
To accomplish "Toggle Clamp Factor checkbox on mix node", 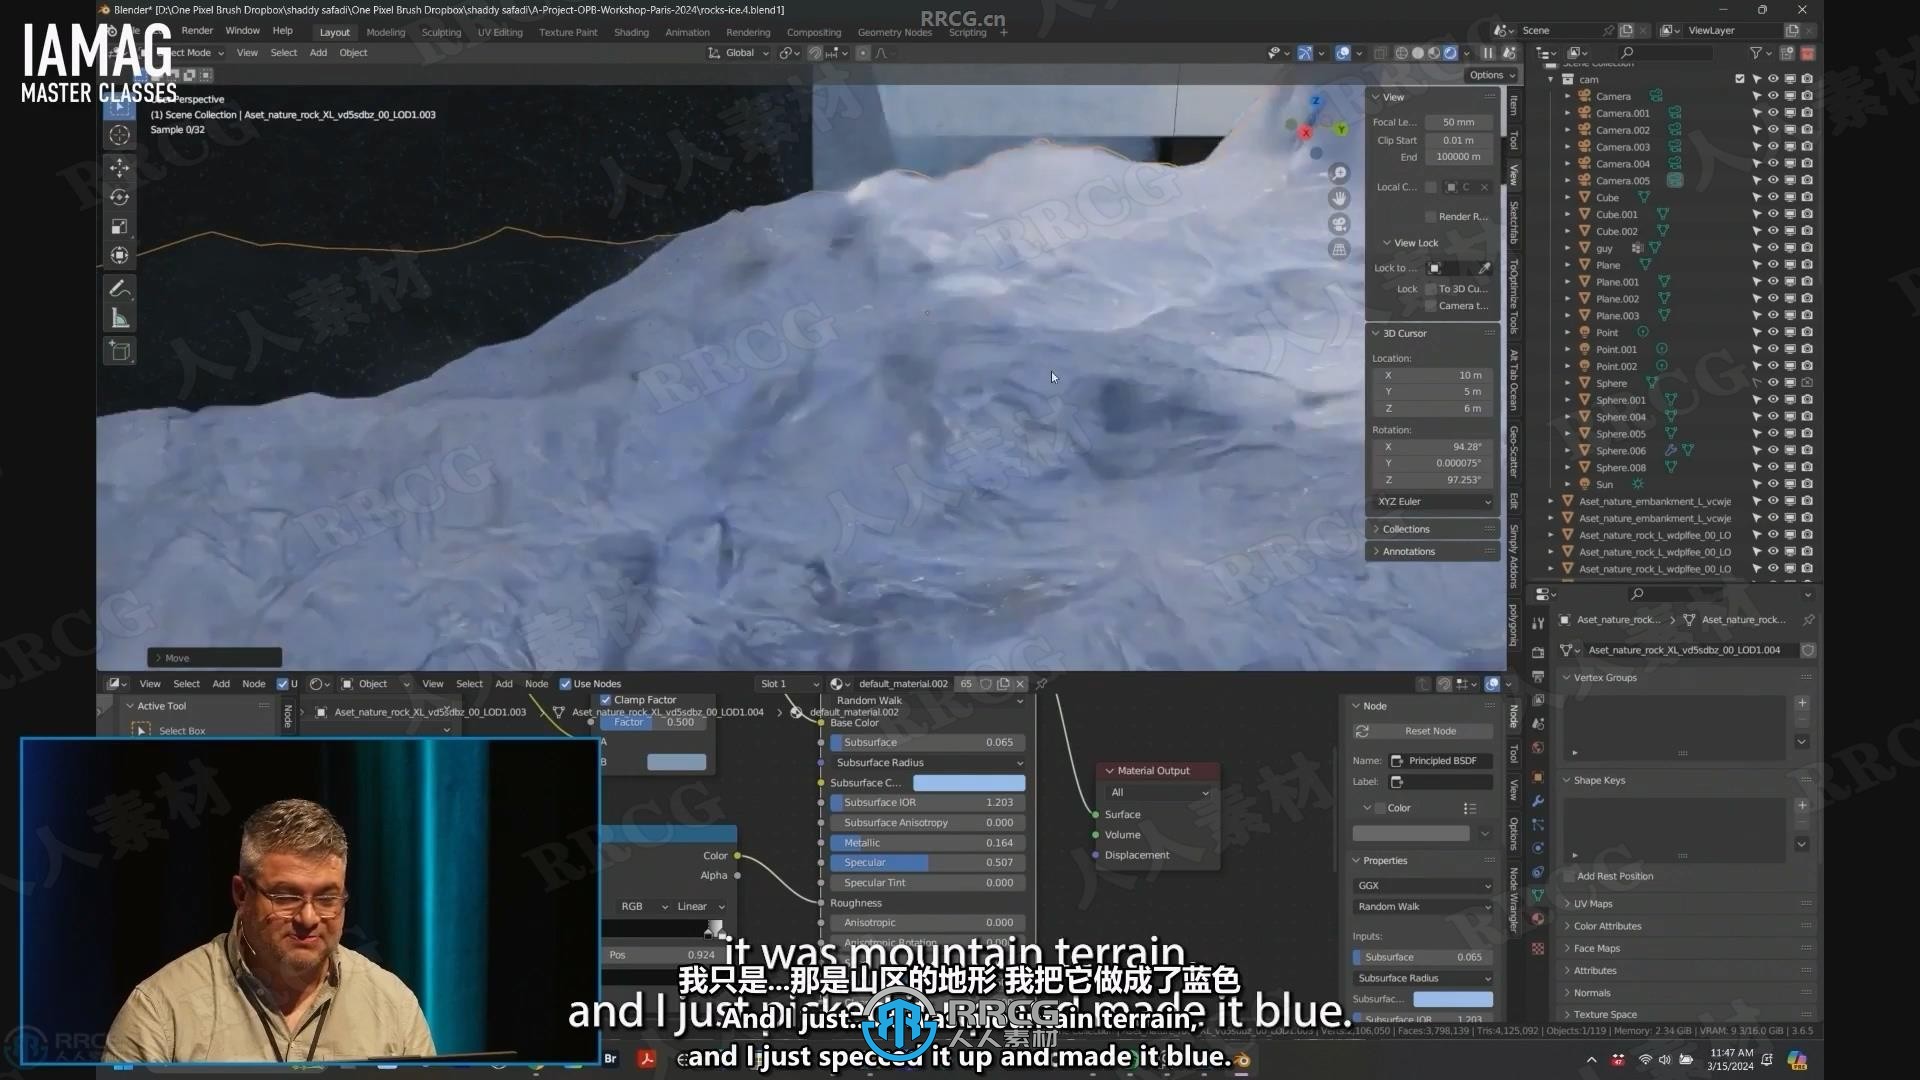I will pyautogui.click(x=606, y=700).
